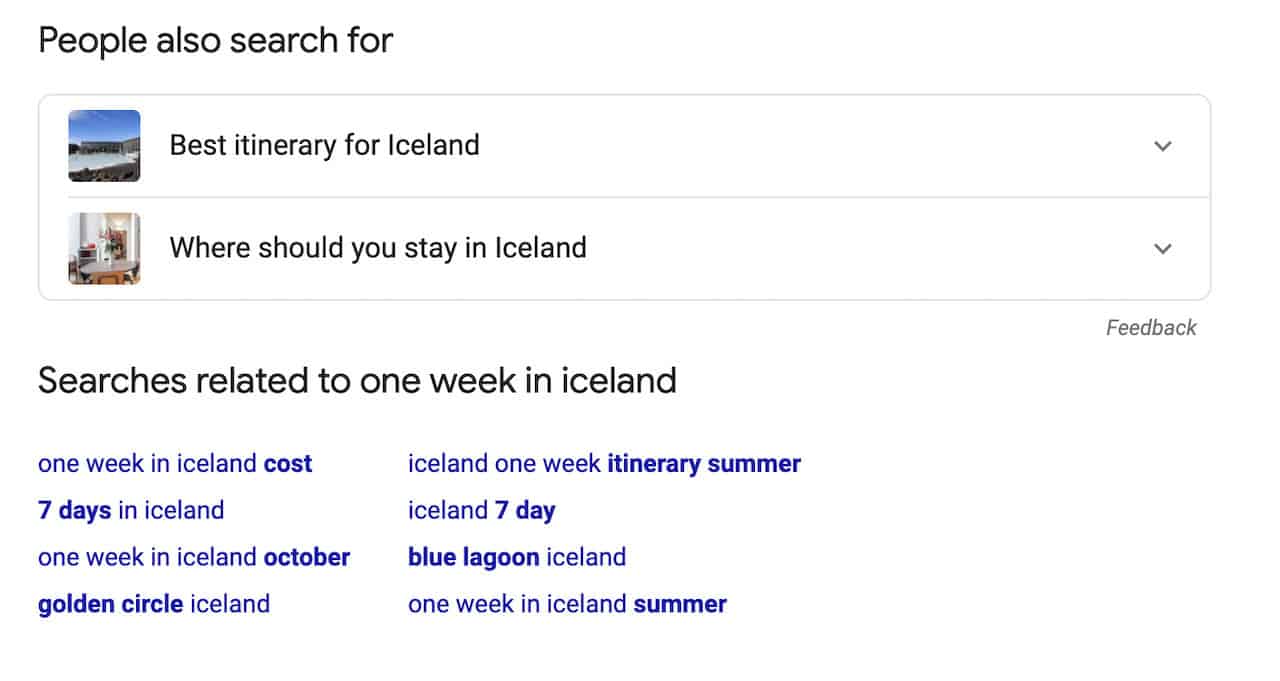This screenshot has height=681, width=1280.
Task: Open the one week in iceland cost search
Action: coord(175,464)
